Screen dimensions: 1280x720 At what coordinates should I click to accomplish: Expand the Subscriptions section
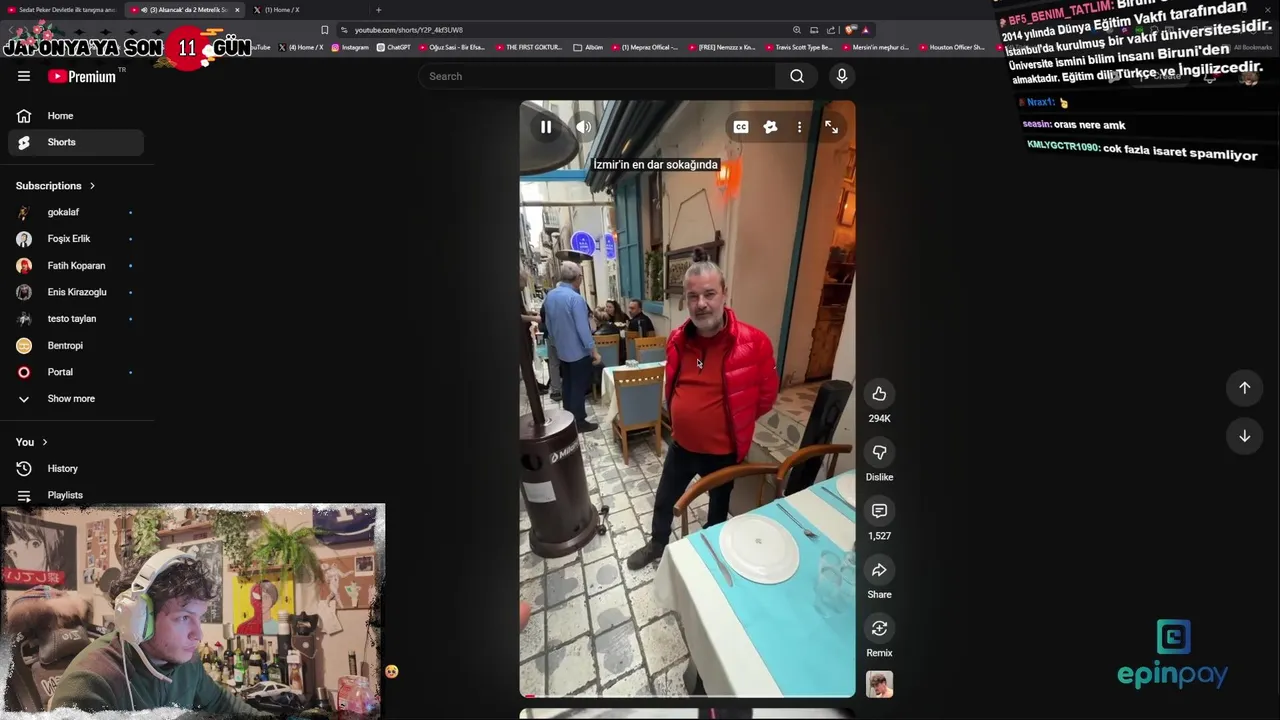(x=56, y=186)
